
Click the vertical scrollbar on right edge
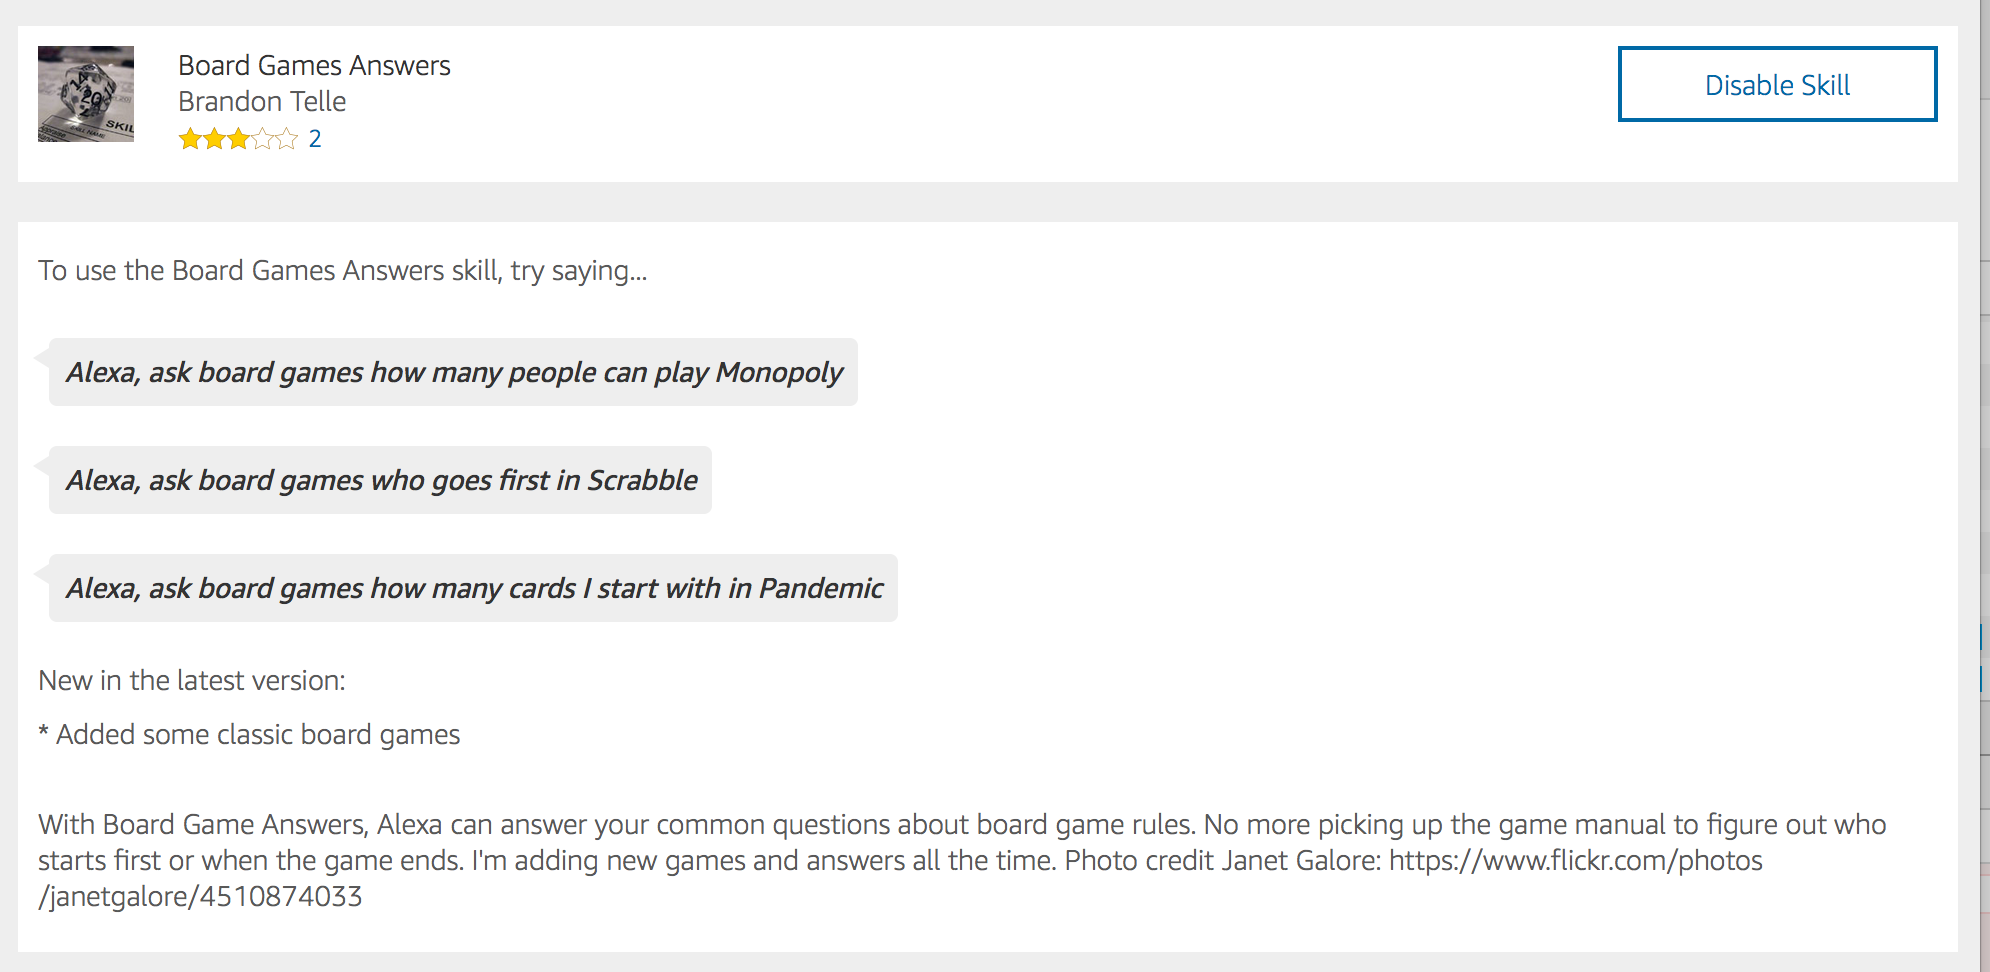coord(1984,486)
